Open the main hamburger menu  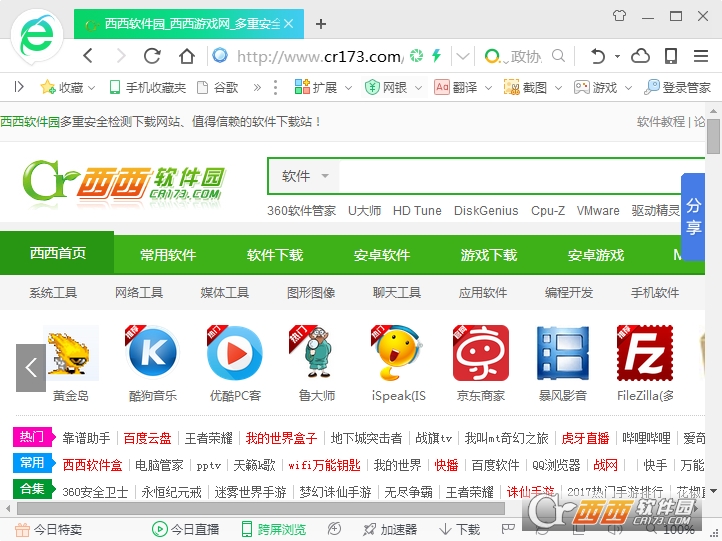click(701, 56)
